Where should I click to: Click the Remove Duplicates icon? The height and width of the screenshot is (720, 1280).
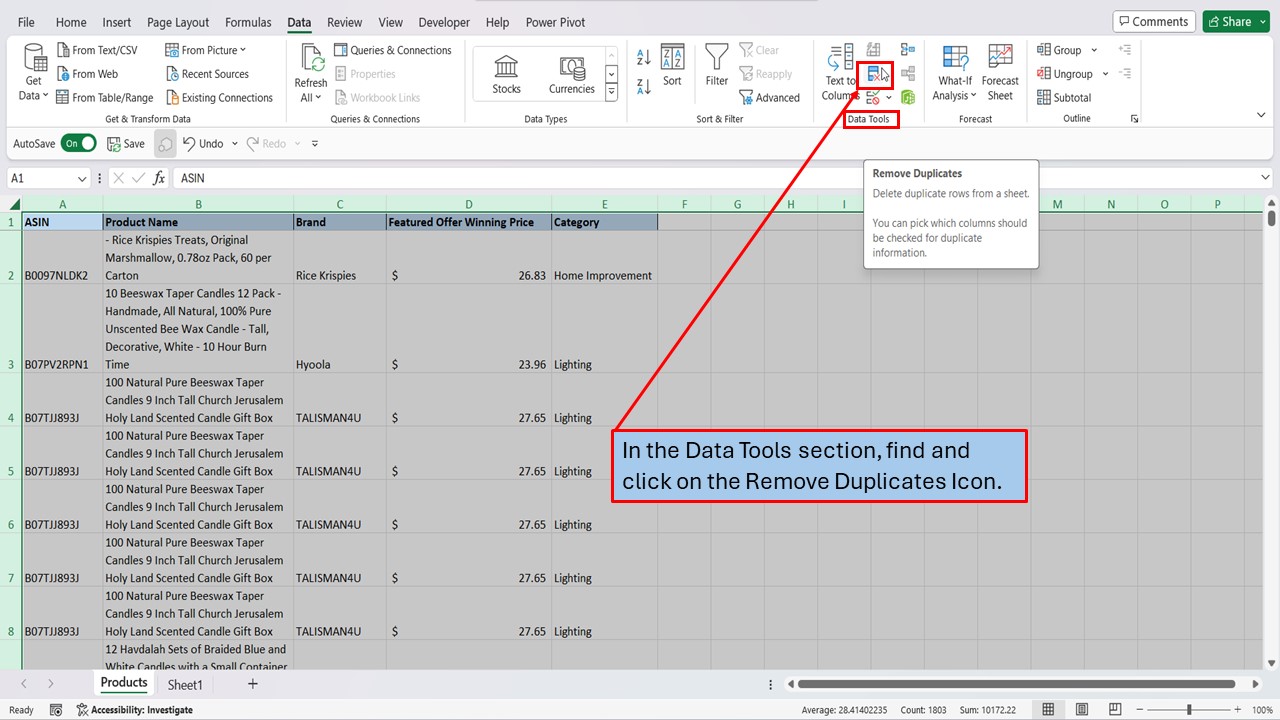pos(873,73)
